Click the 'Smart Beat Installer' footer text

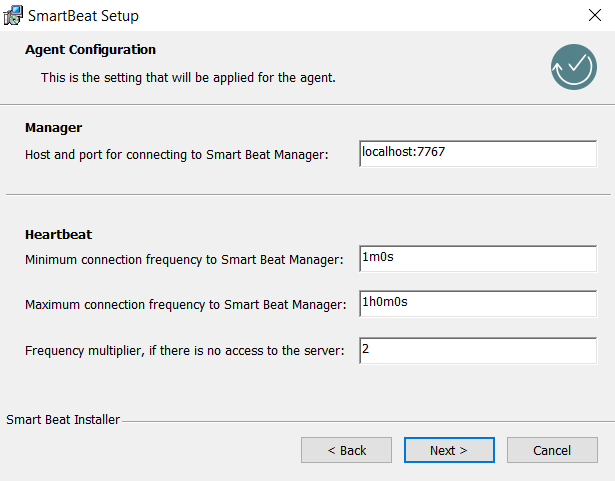(63, 420)
